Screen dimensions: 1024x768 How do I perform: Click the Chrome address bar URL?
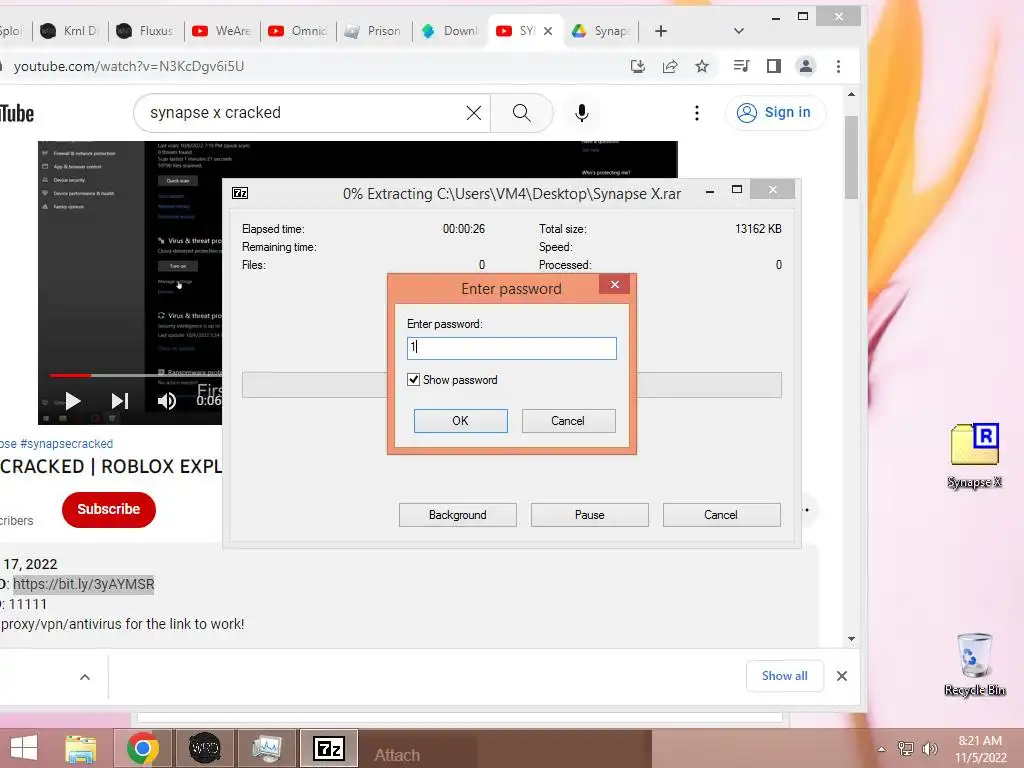(129, 66)
